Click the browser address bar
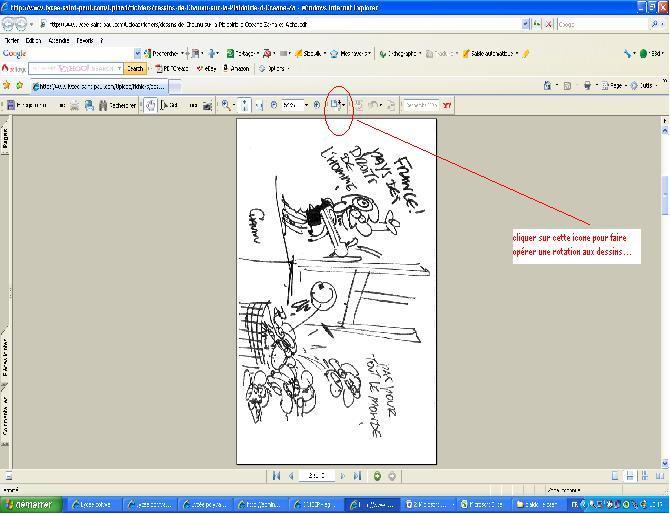The width and height of the screenshot is (670, 514). click(x=280, y=24)
